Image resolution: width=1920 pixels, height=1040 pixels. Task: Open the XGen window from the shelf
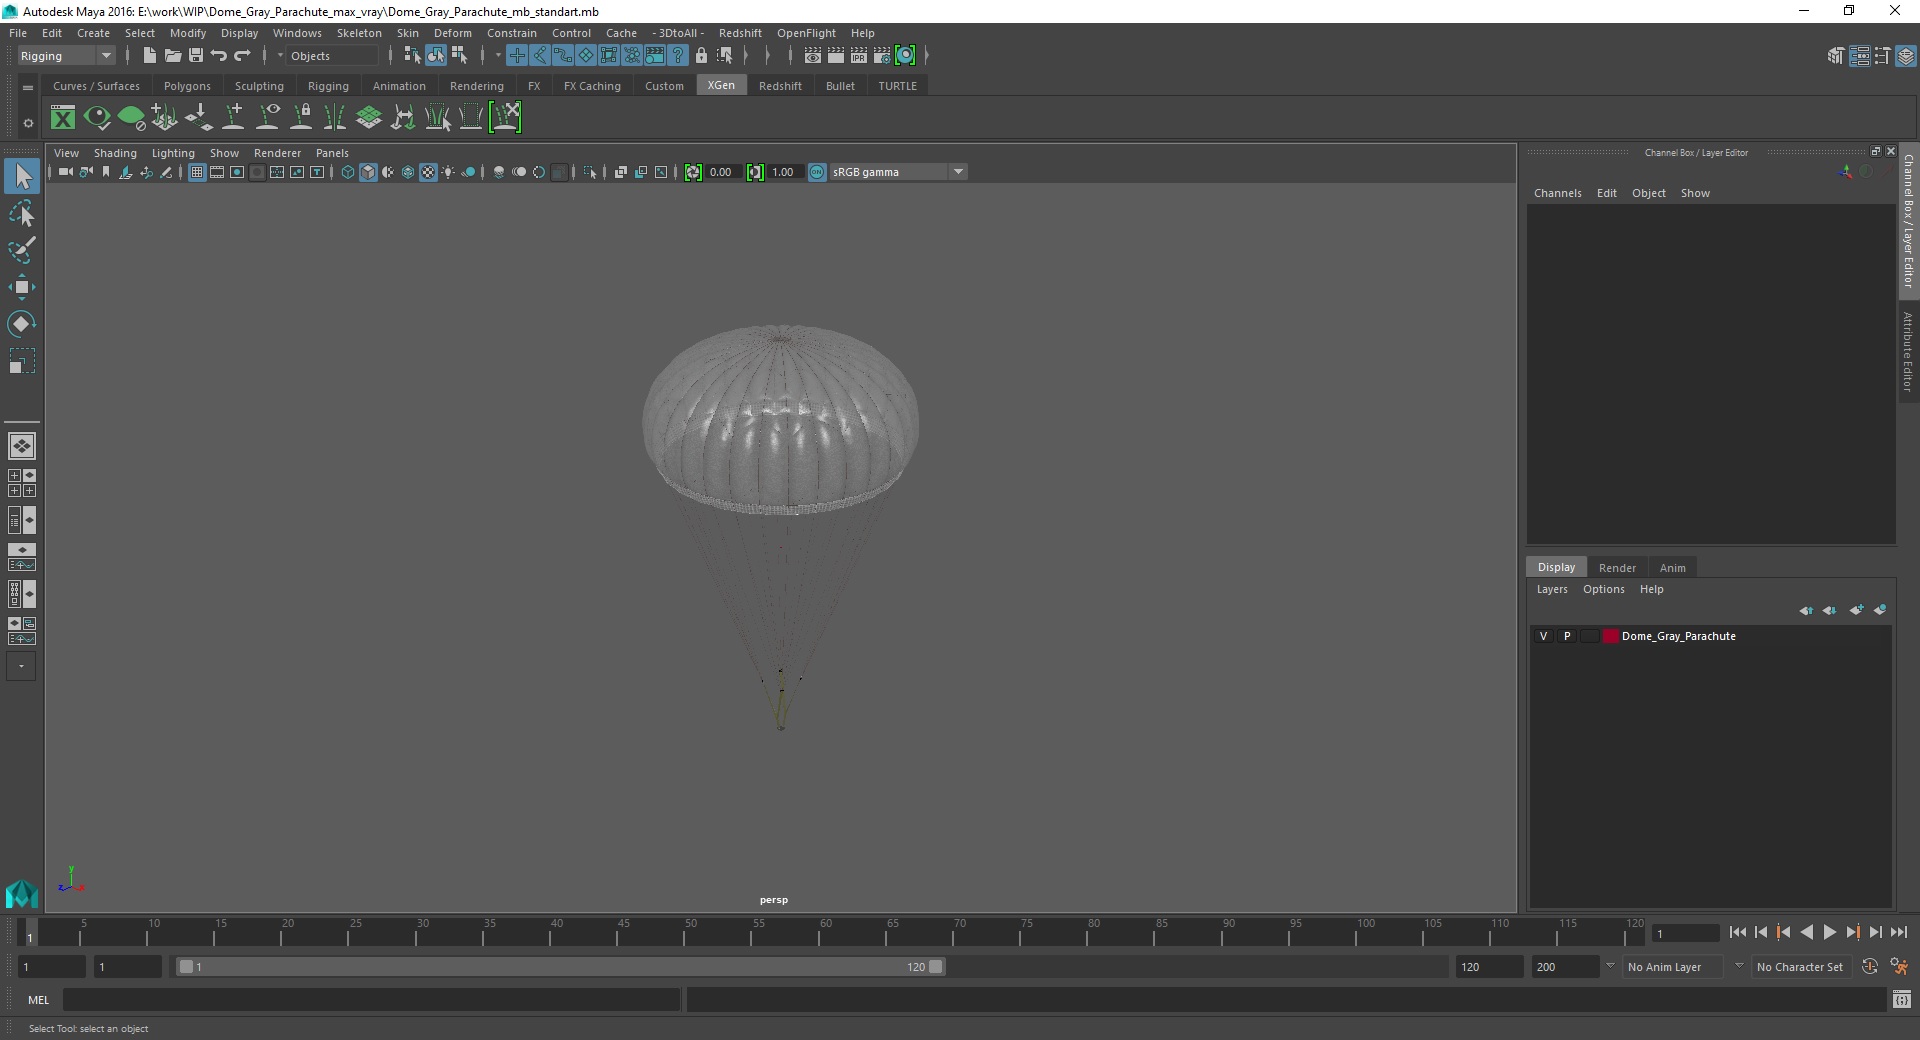click(63, 118)
